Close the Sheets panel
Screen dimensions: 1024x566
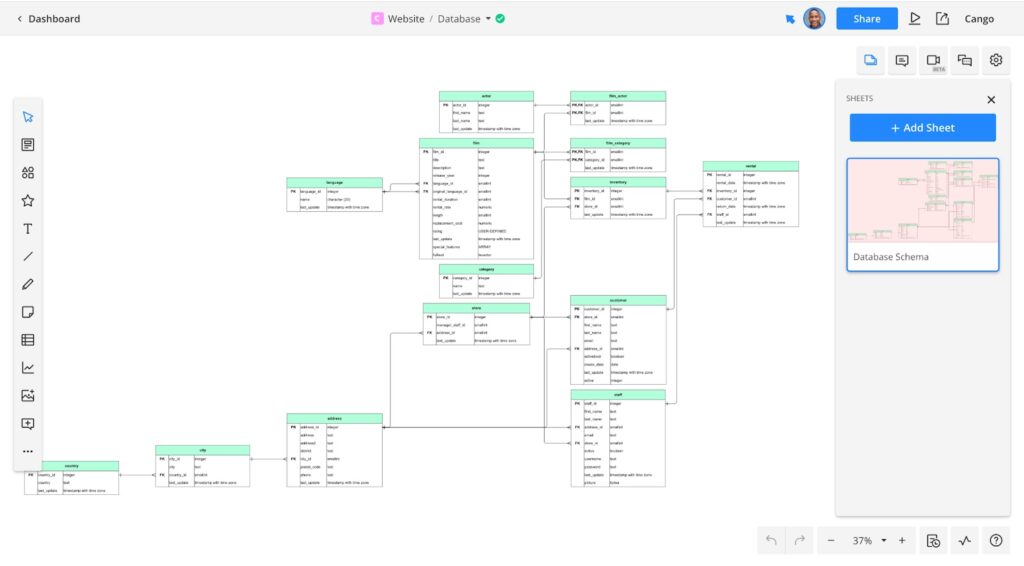(x=991, y=99)
